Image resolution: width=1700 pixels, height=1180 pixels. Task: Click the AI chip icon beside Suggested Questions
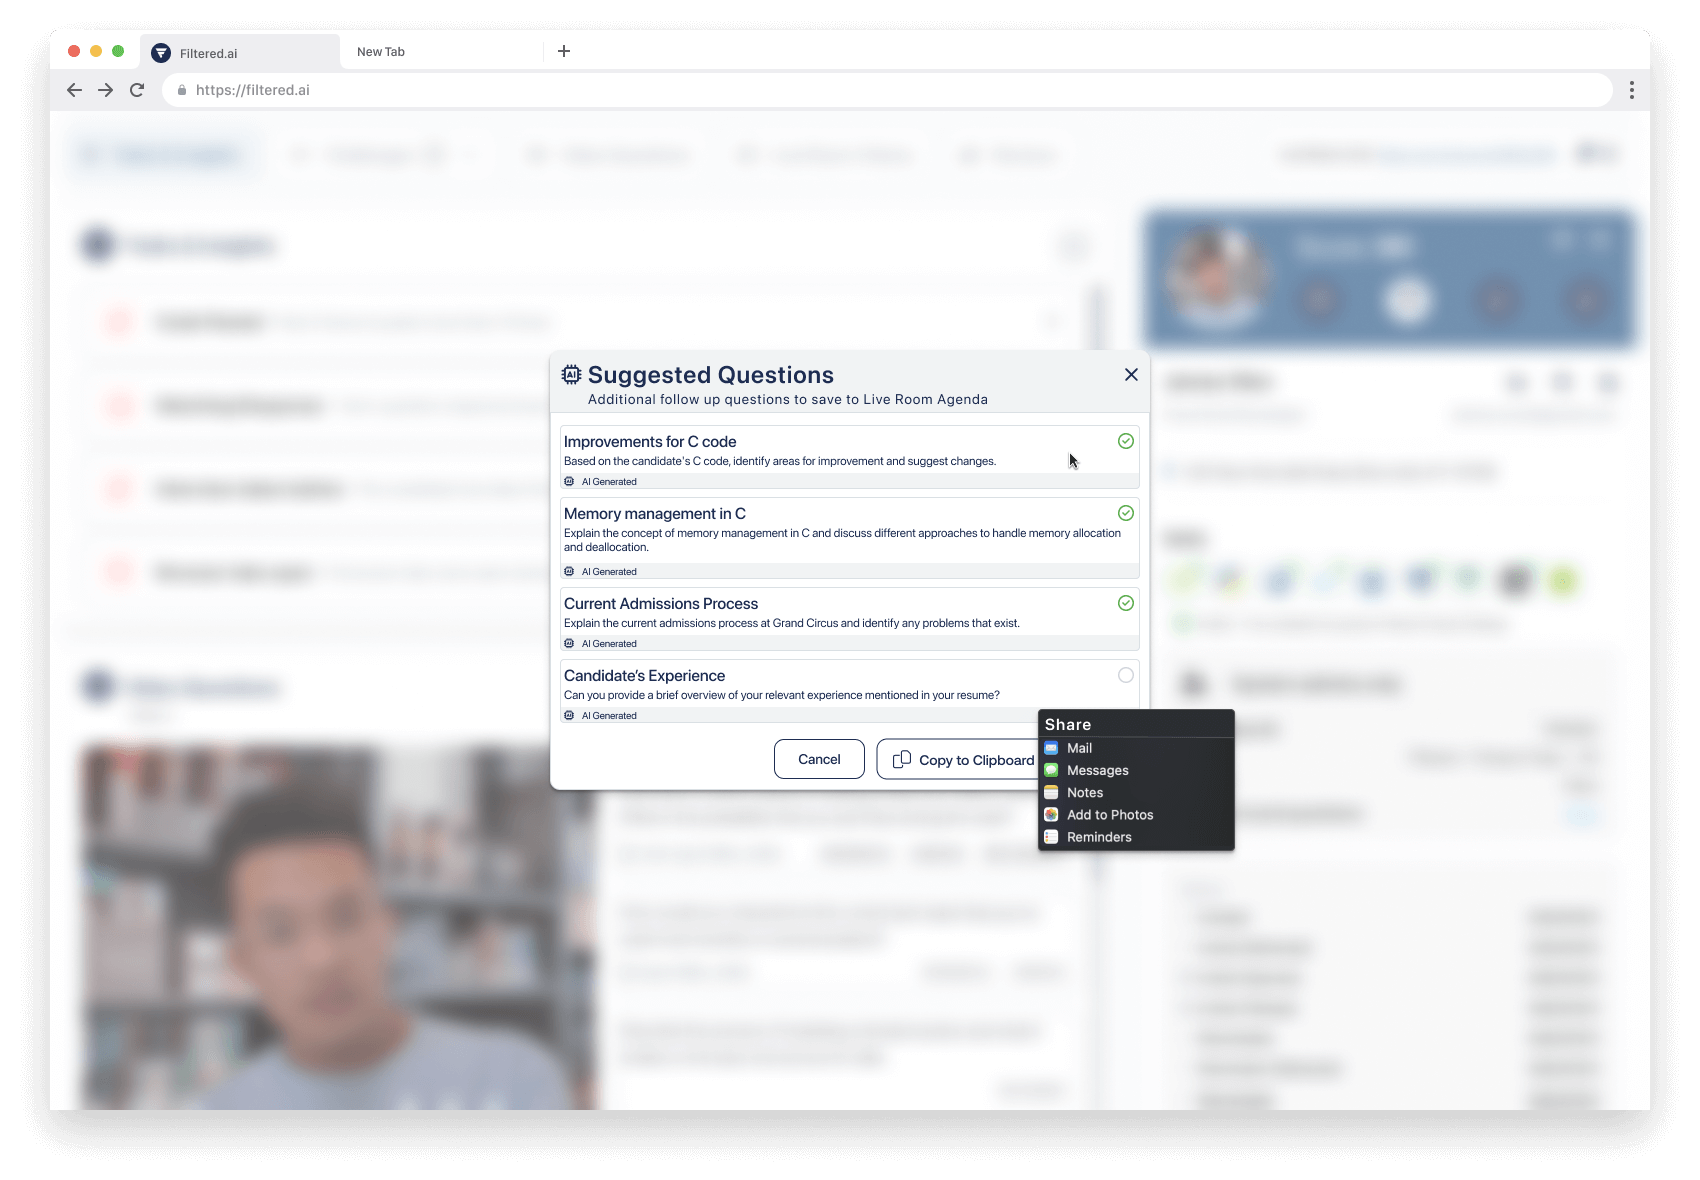coord(571,374)
